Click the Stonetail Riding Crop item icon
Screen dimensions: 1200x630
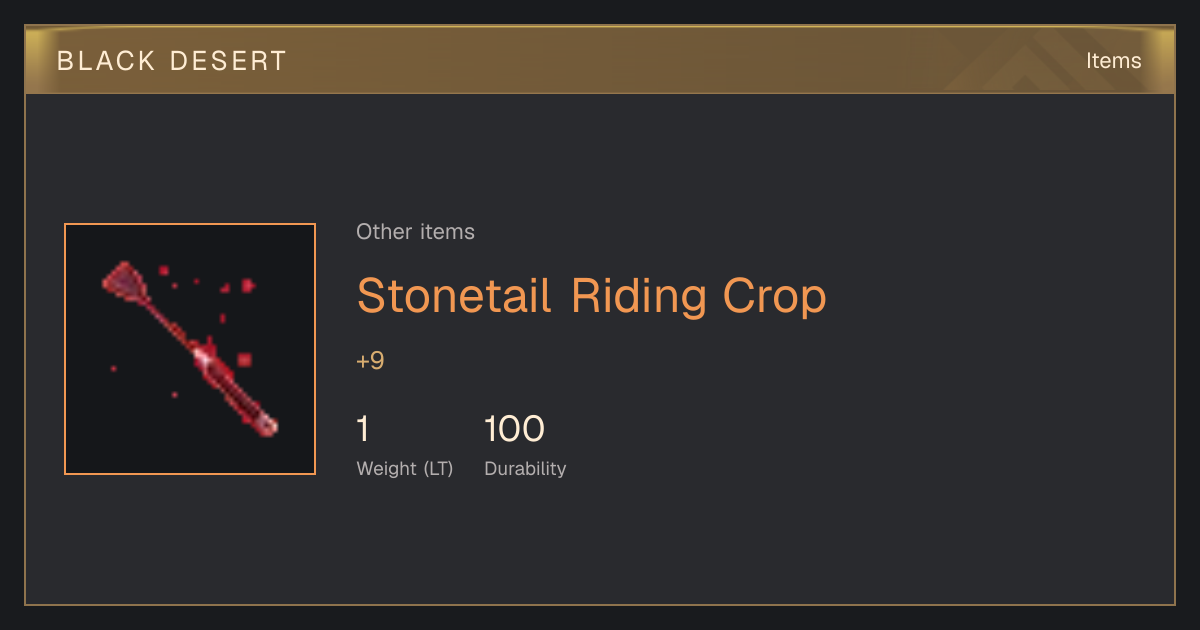pos(190,349)
